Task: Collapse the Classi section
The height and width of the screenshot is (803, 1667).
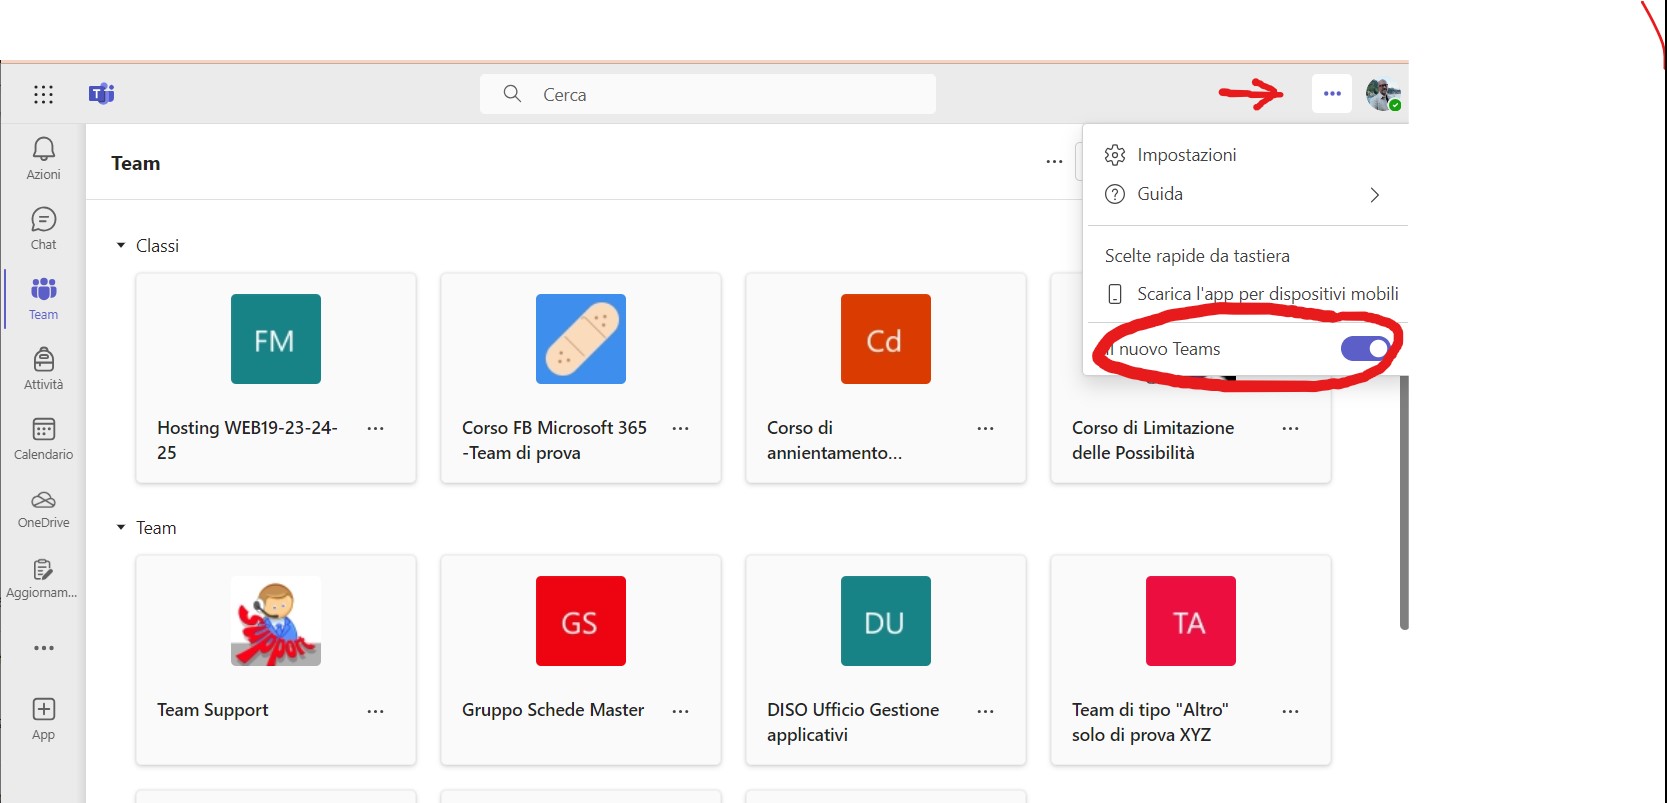Action: point(121,245)
